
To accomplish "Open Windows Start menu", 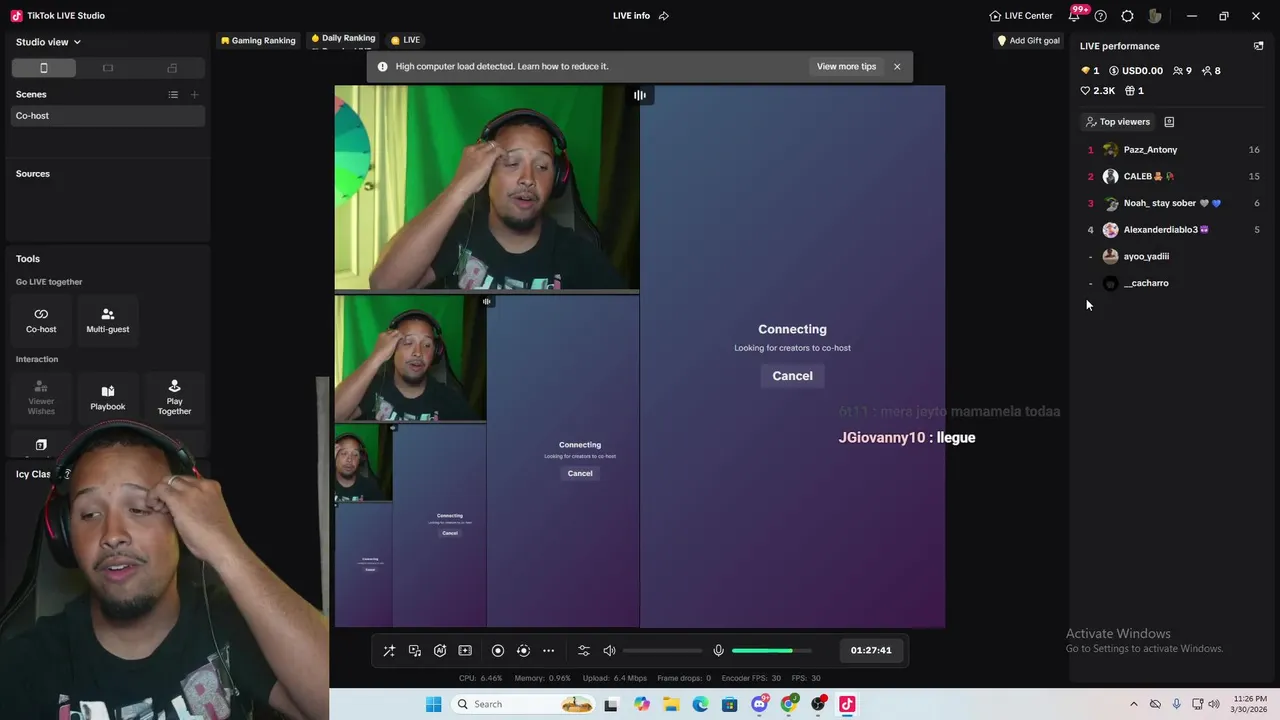I will click(433, 704).
